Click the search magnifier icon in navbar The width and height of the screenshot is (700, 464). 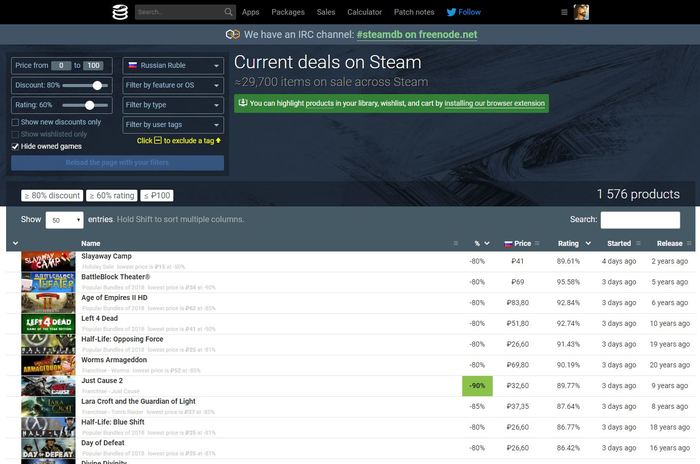point(227,12)
